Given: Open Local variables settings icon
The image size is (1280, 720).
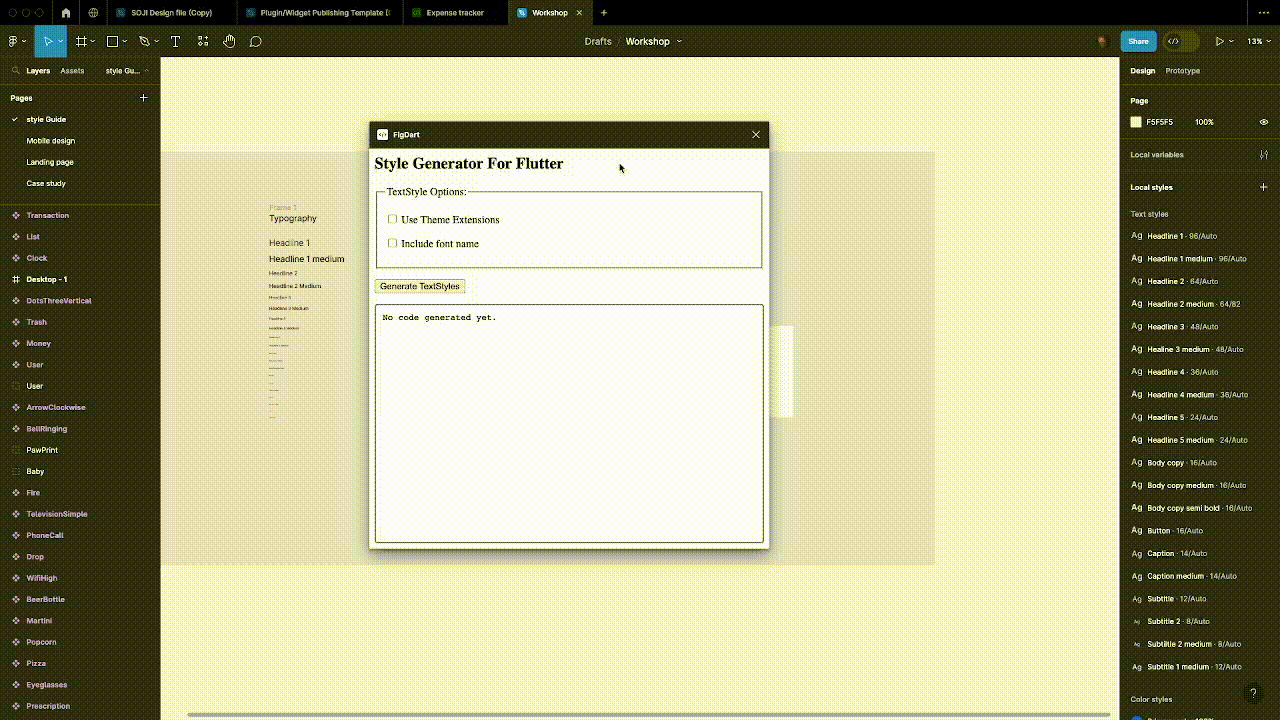Looking at the screenshot, I should point(1264,155).
